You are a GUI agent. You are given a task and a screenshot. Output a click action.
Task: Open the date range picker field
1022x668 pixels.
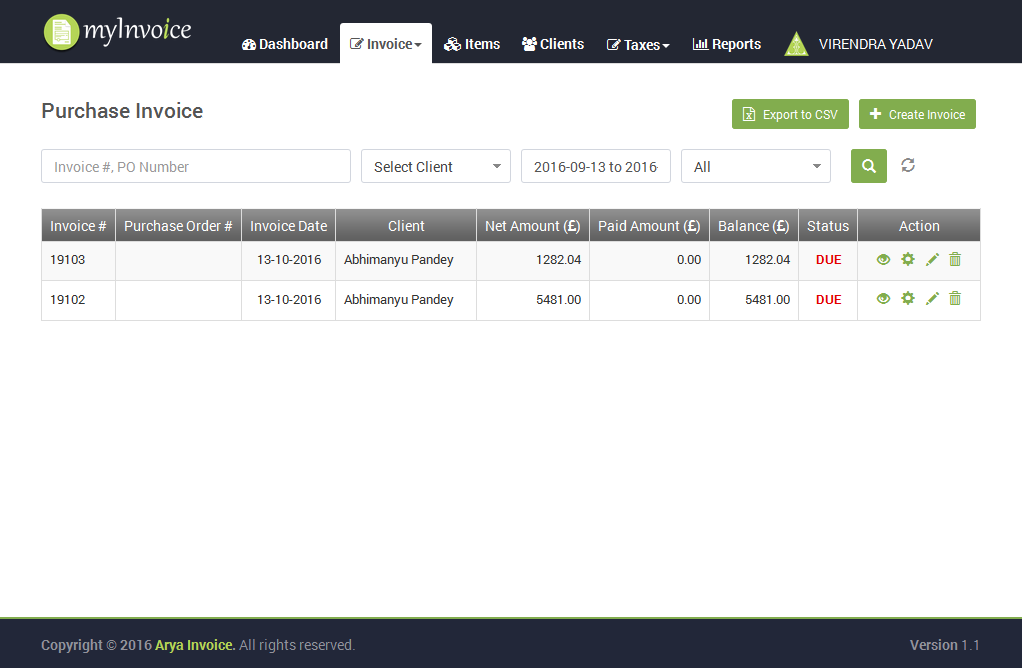click(x=596, y=167)
